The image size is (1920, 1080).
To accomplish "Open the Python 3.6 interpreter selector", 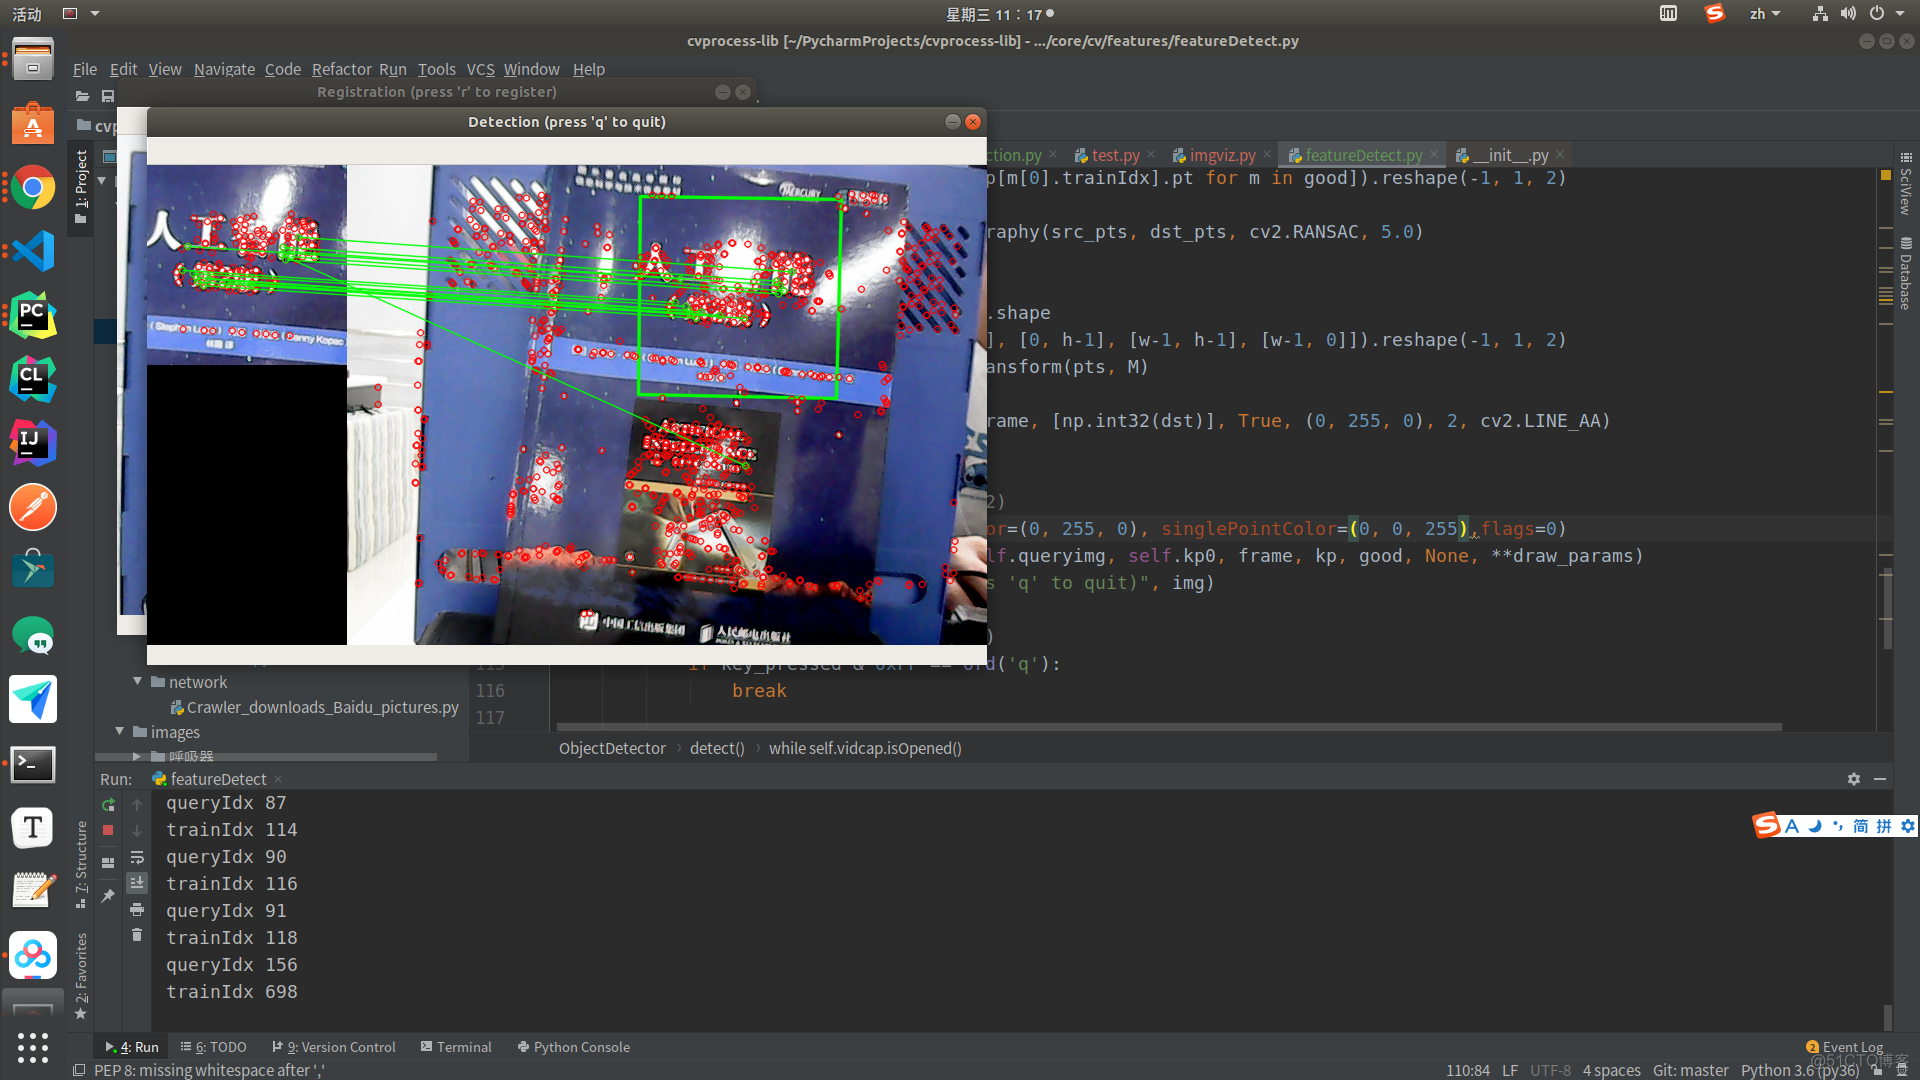I will [x=1799, y=1070].
